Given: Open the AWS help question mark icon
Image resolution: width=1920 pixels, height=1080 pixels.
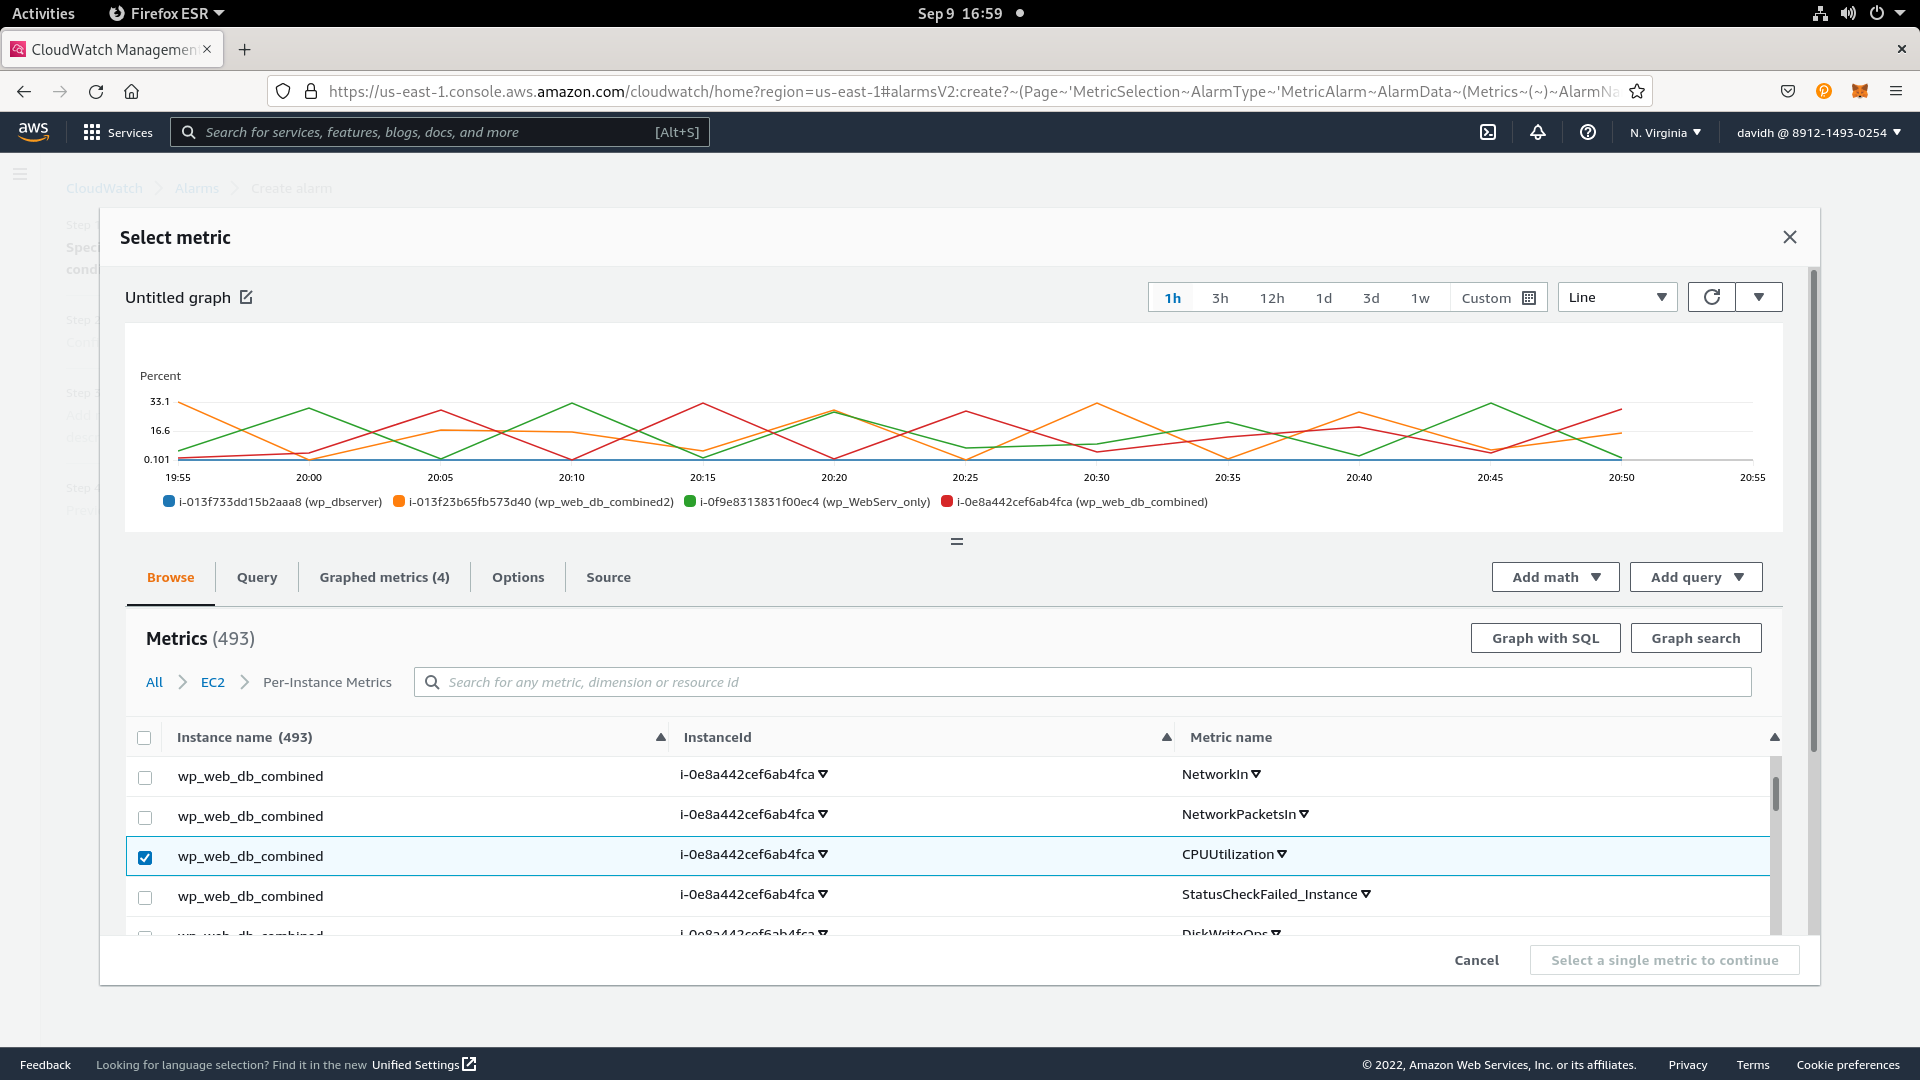Looking at the screenshot, I should [x=1588, y=132].
